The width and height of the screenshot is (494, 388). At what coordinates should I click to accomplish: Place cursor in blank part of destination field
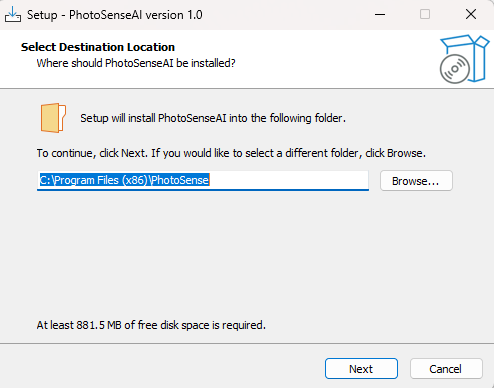pos(289,180)
